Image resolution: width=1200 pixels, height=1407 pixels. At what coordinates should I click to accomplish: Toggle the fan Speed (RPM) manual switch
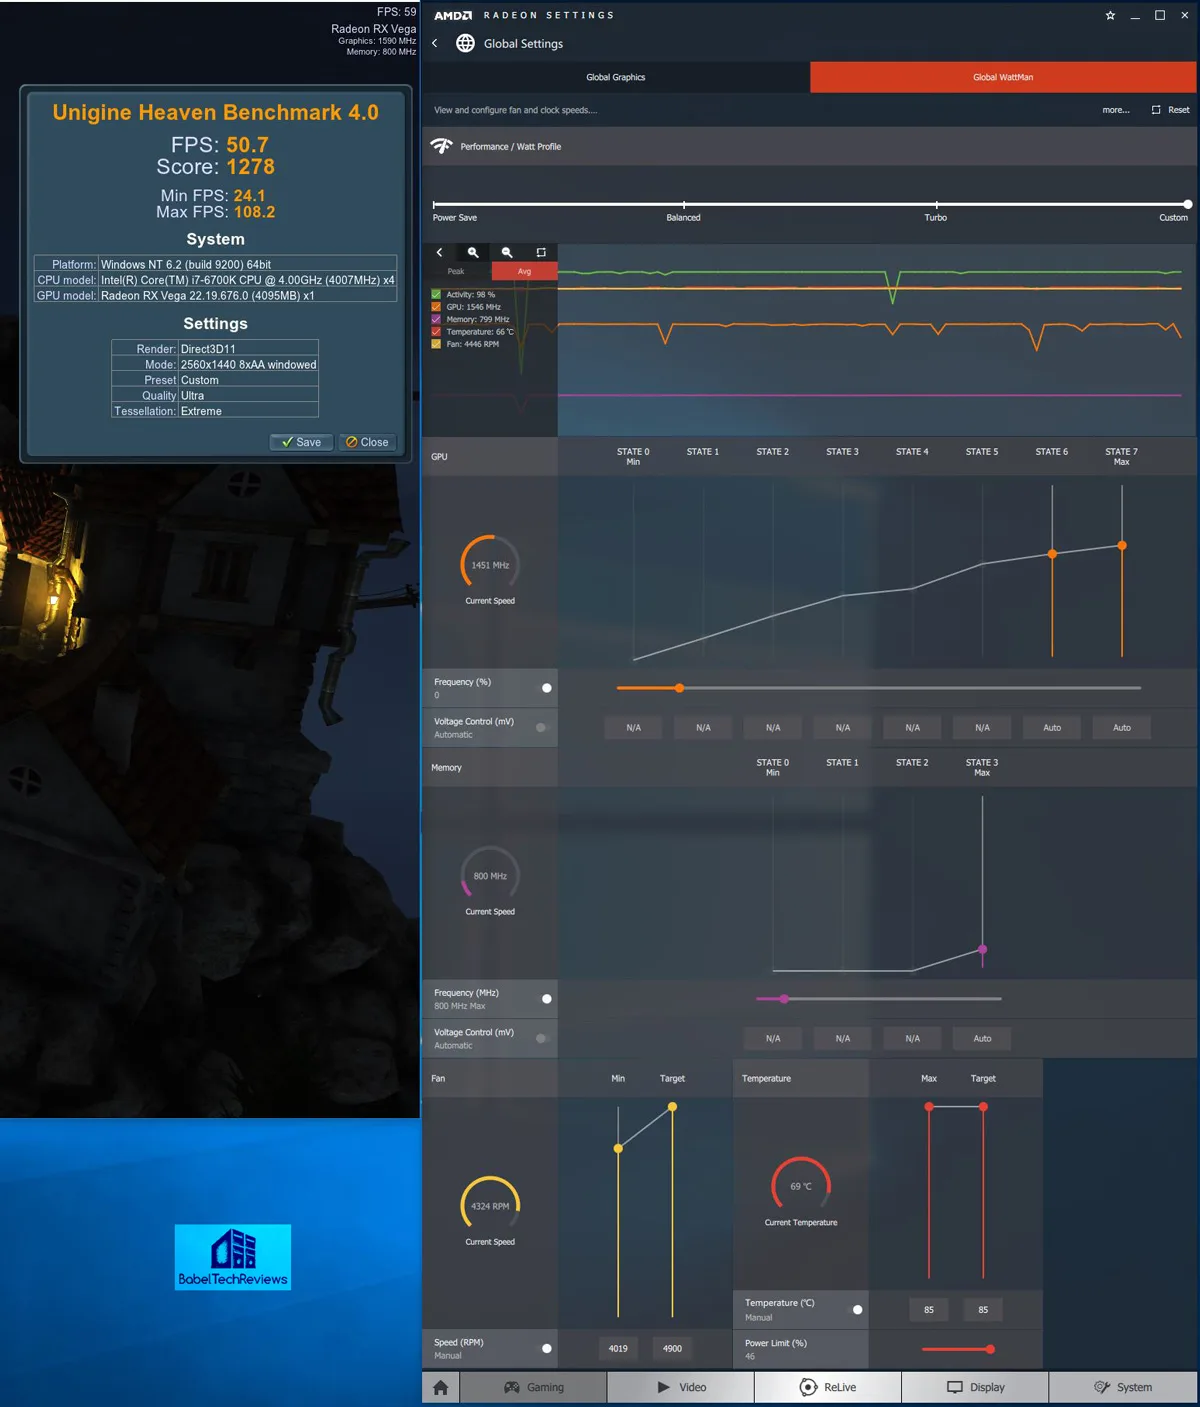click(x=546, y=1349)
